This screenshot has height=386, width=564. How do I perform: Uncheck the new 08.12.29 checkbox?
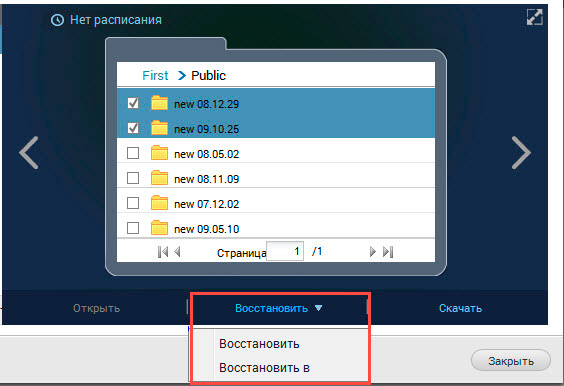(133, 103)
